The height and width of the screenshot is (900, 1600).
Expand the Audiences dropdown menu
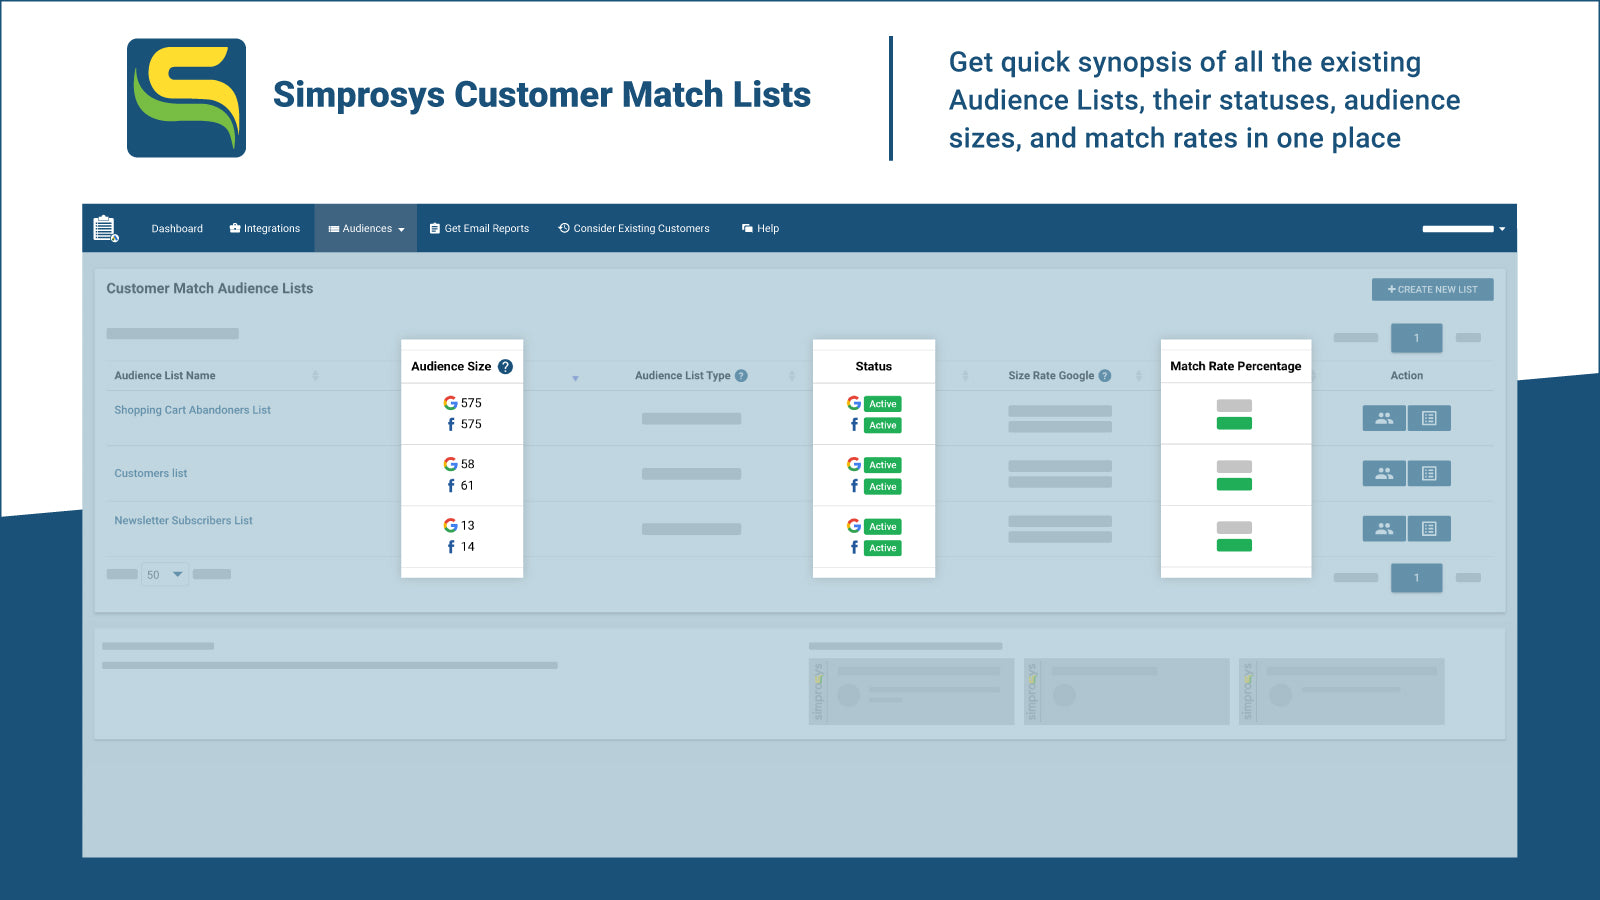pos(365,228)
